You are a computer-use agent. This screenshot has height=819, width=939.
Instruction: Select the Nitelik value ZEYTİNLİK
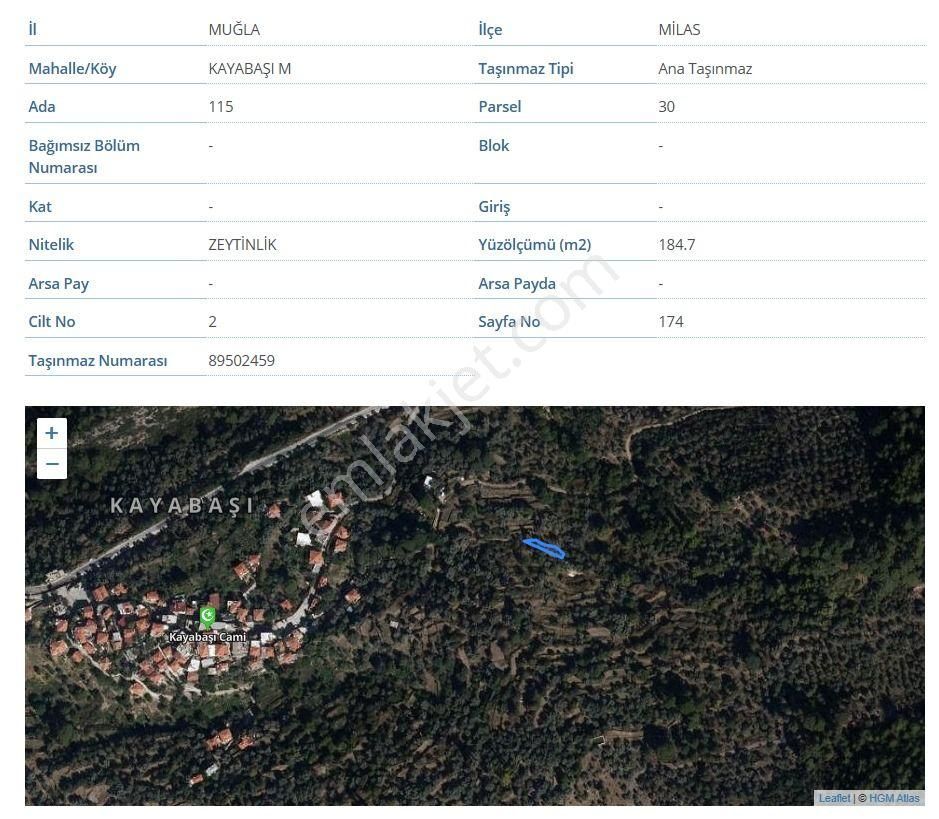(242, 244)
